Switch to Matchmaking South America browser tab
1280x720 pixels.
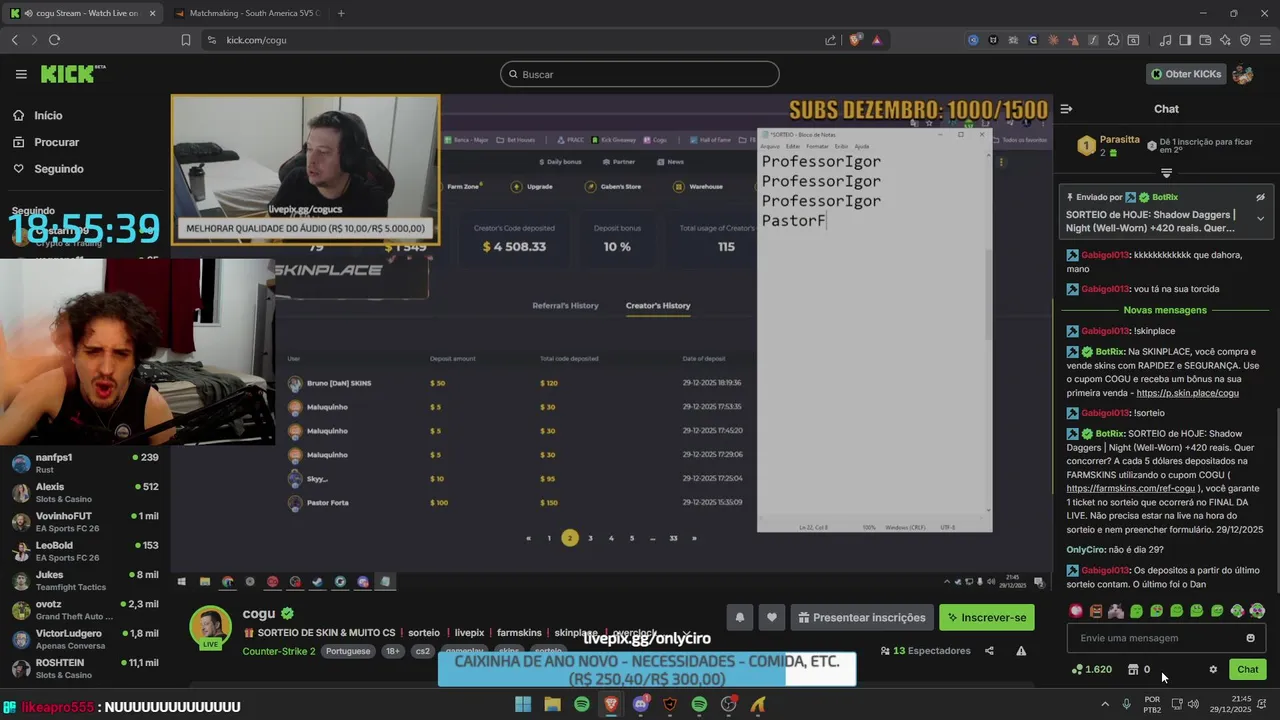pyautogui.click(x=246, y=13)
